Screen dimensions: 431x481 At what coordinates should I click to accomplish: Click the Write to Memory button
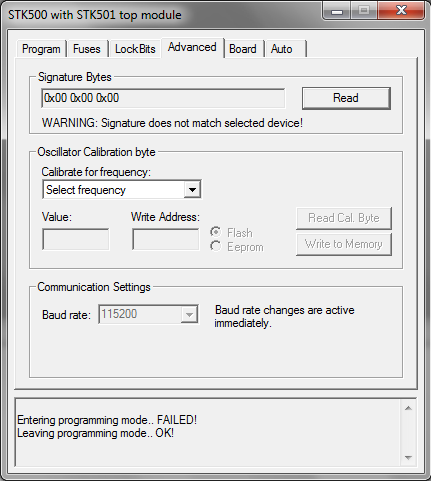click(x=344, y=244)
